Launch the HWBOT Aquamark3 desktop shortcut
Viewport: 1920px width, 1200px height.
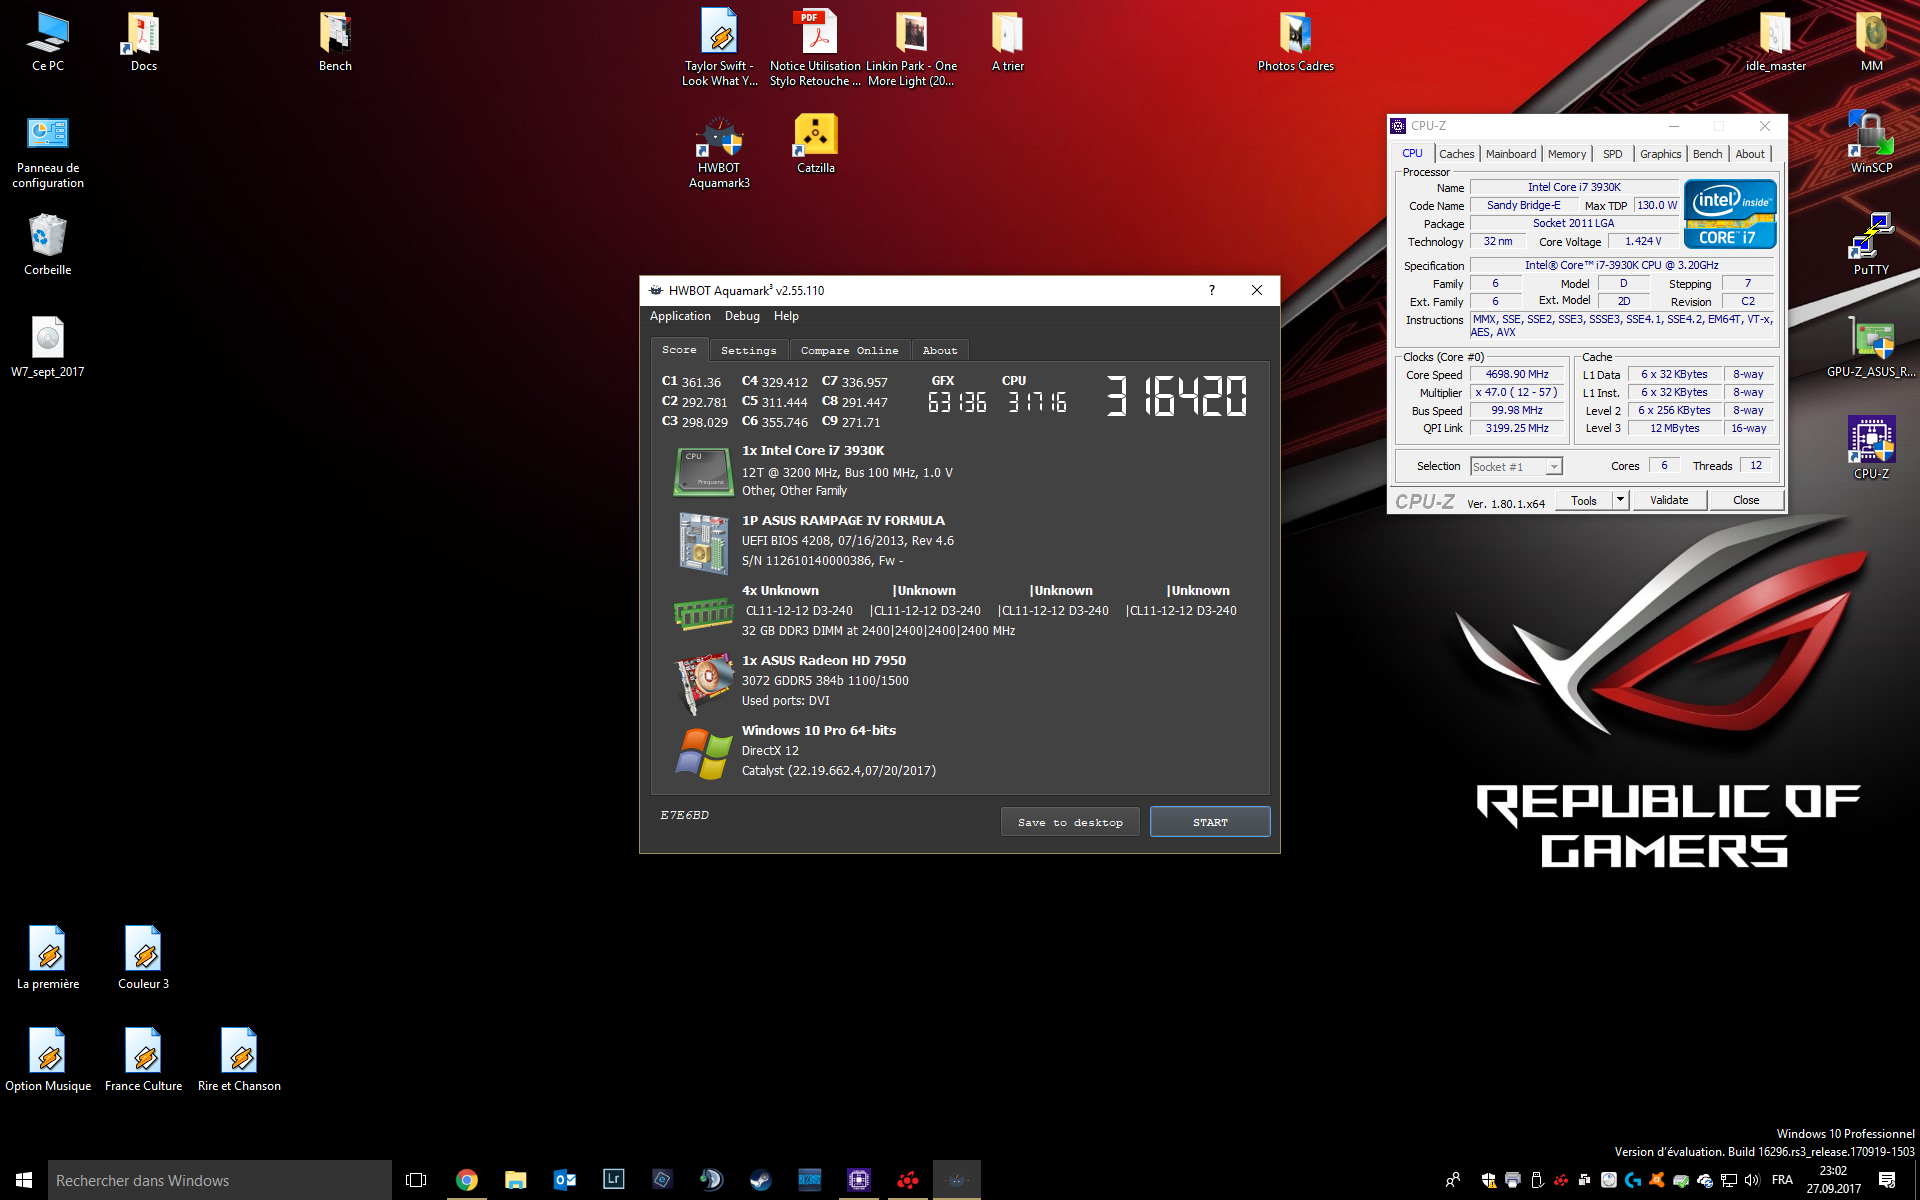[719, 152]
